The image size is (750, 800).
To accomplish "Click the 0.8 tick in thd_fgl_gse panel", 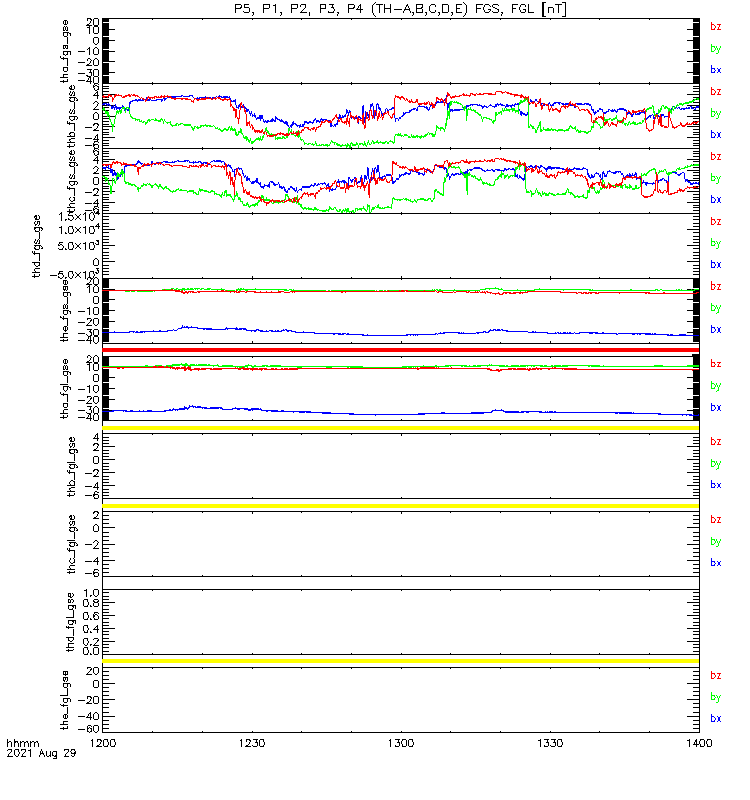I will 91,603.
